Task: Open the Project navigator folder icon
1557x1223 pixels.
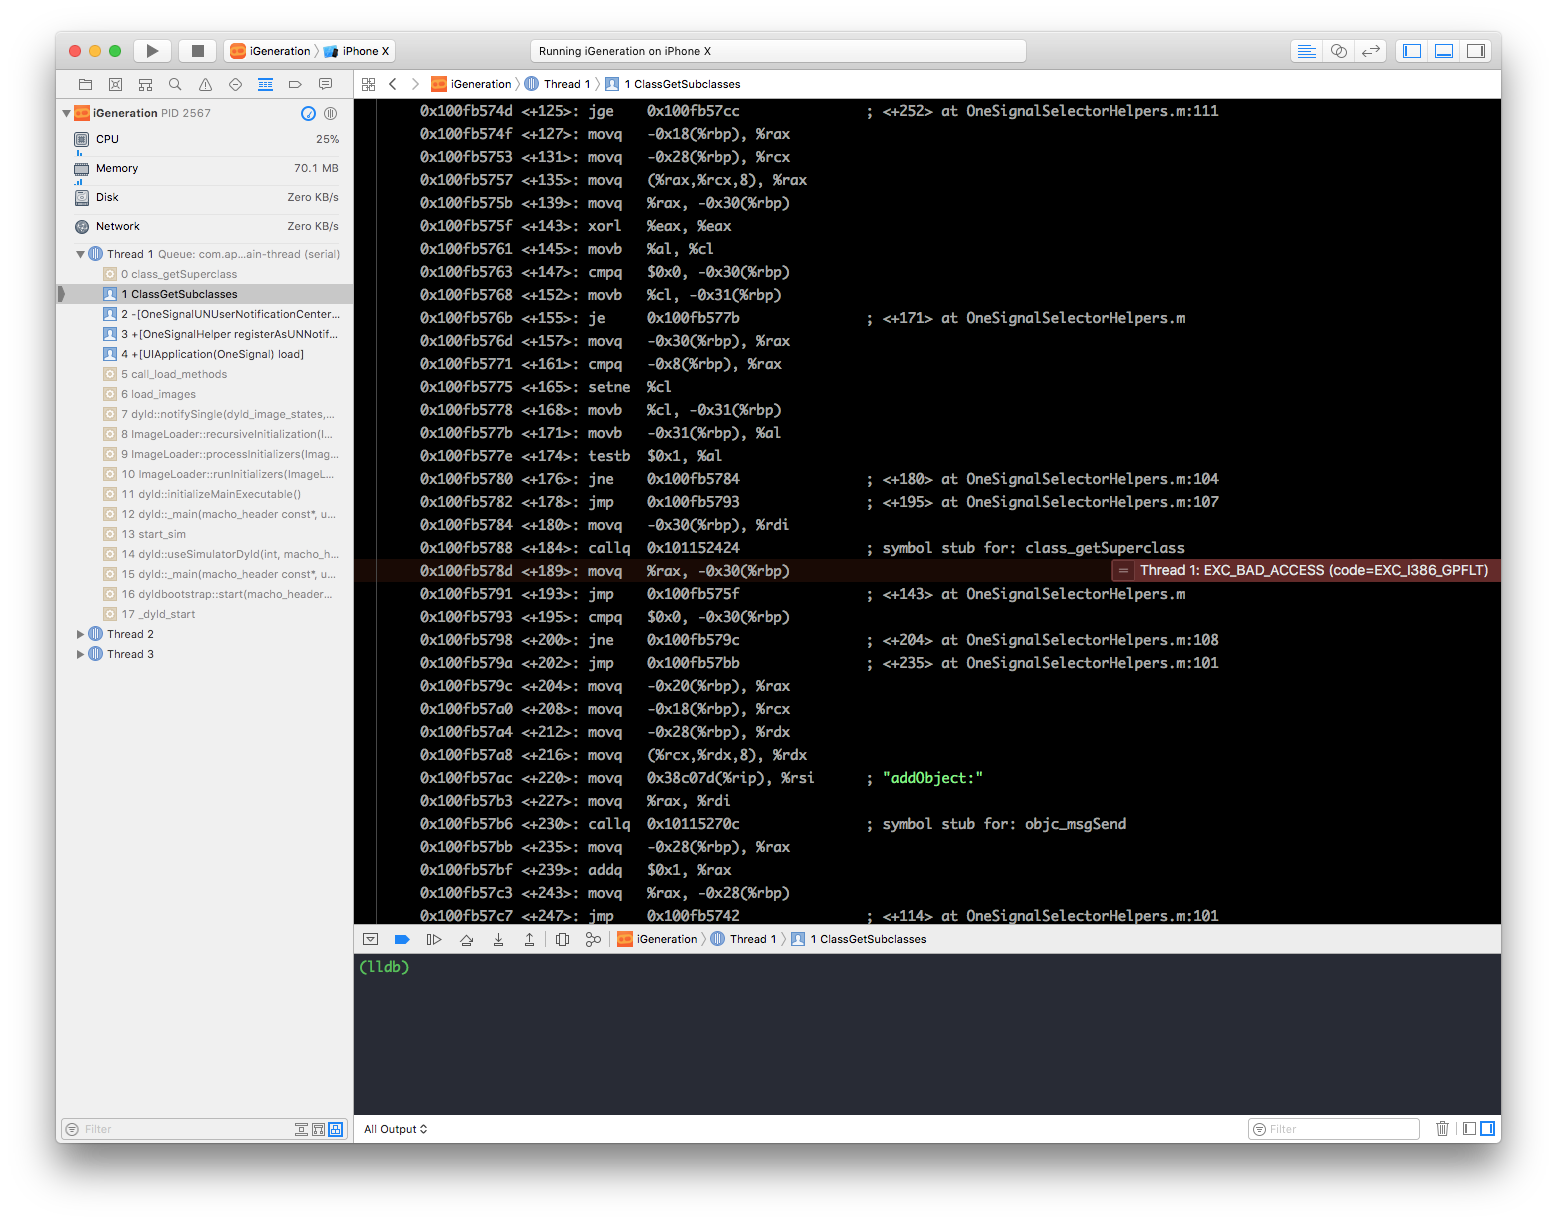Action: coord(86,85)
